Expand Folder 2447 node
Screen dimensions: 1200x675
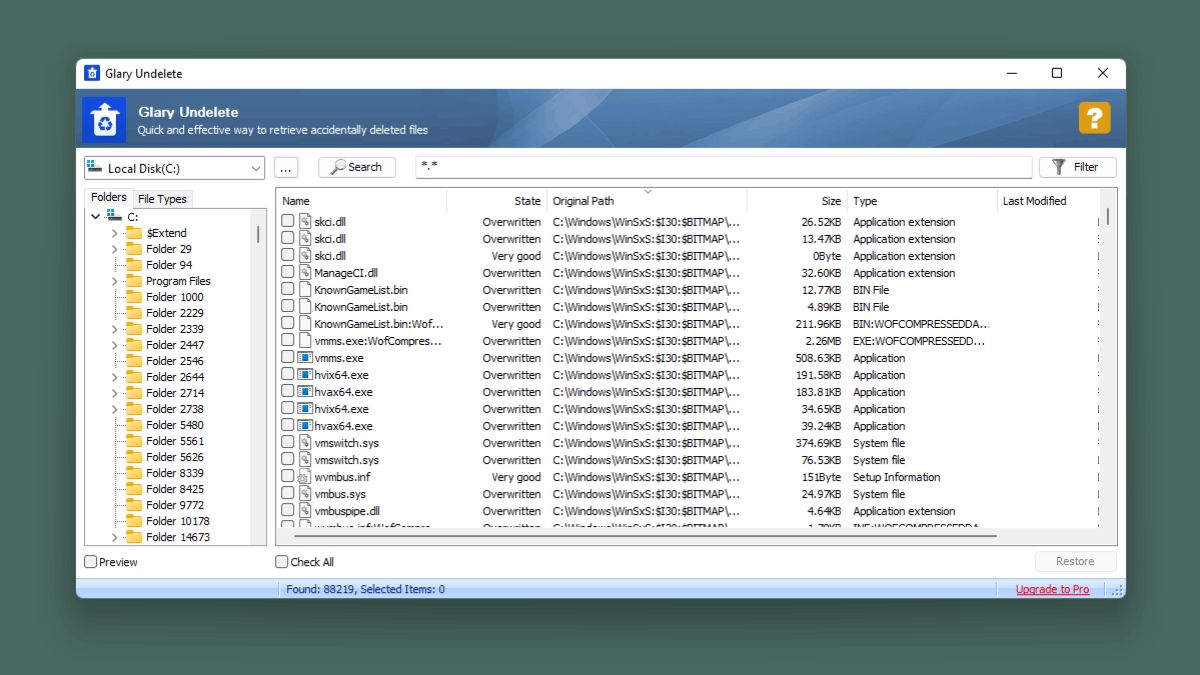(x=114, y=345)
